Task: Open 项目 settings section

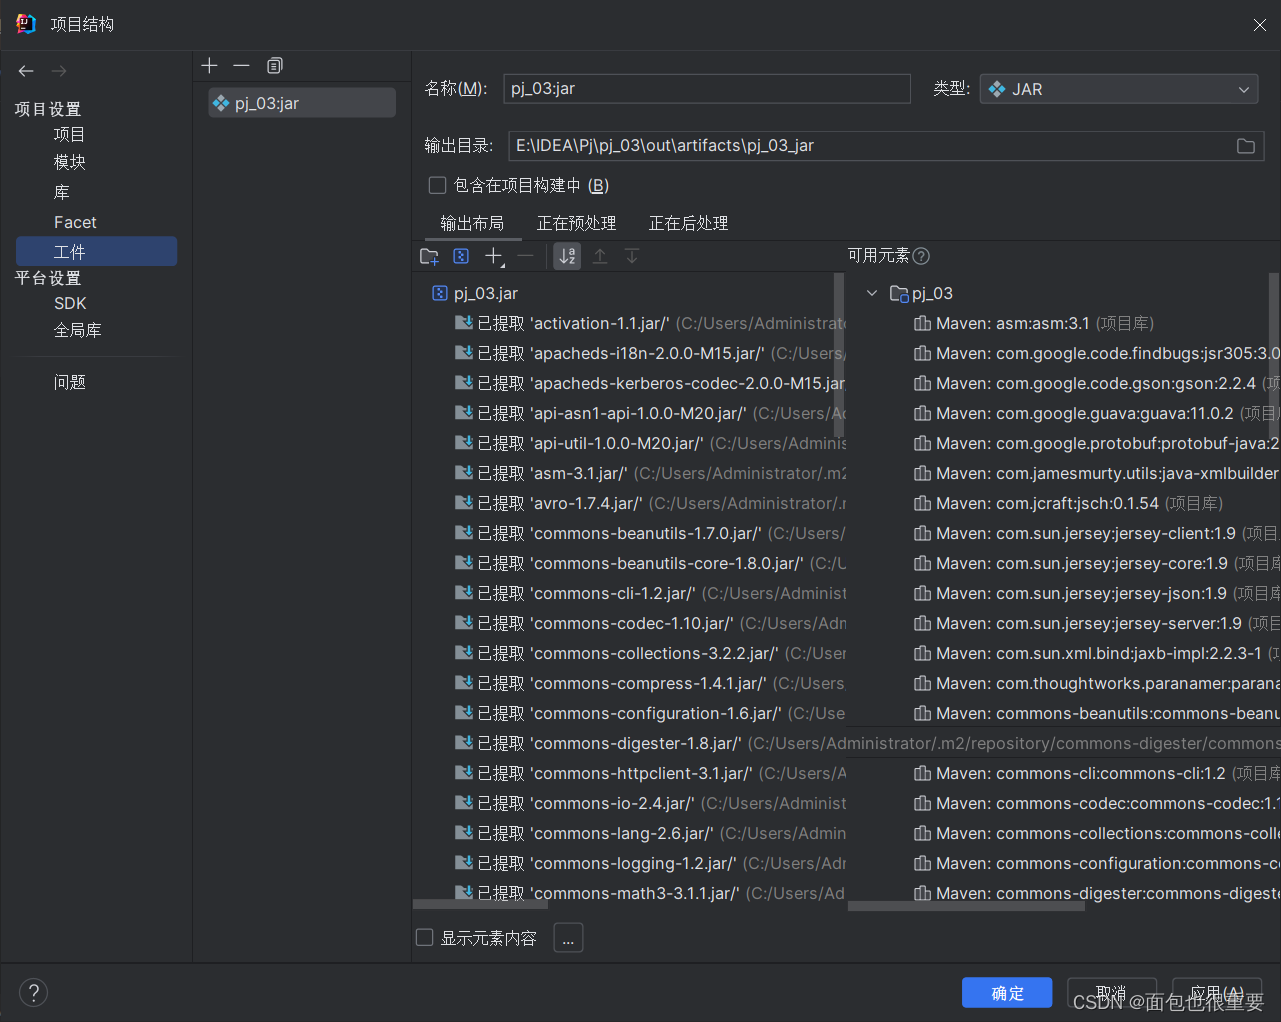Action: [x=69, y=134]
